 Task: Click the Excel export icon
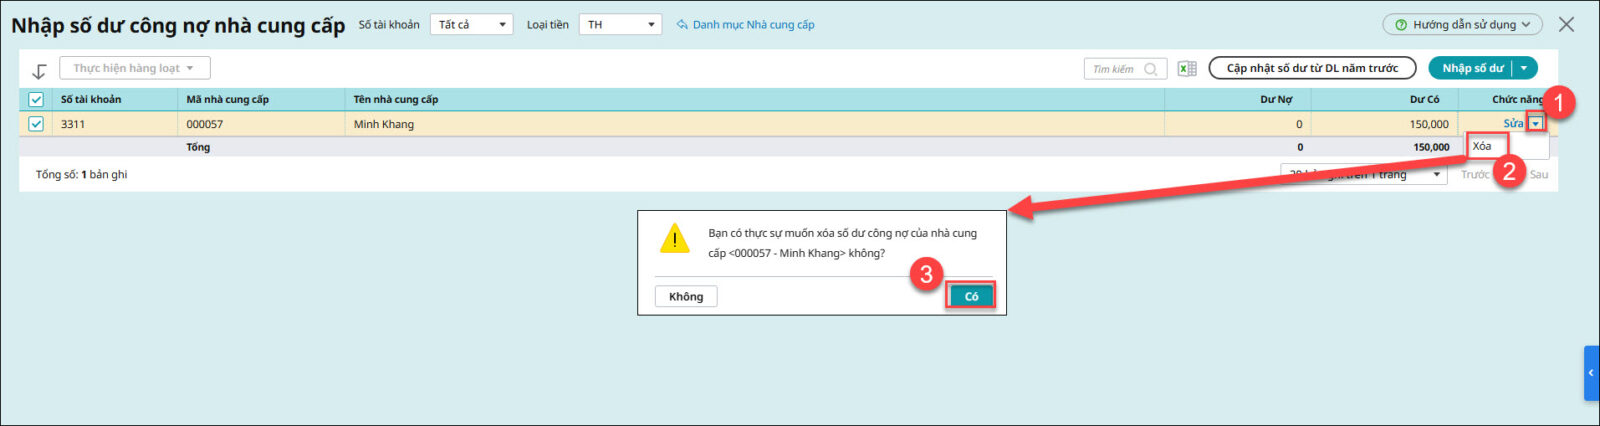(1187, 69)
